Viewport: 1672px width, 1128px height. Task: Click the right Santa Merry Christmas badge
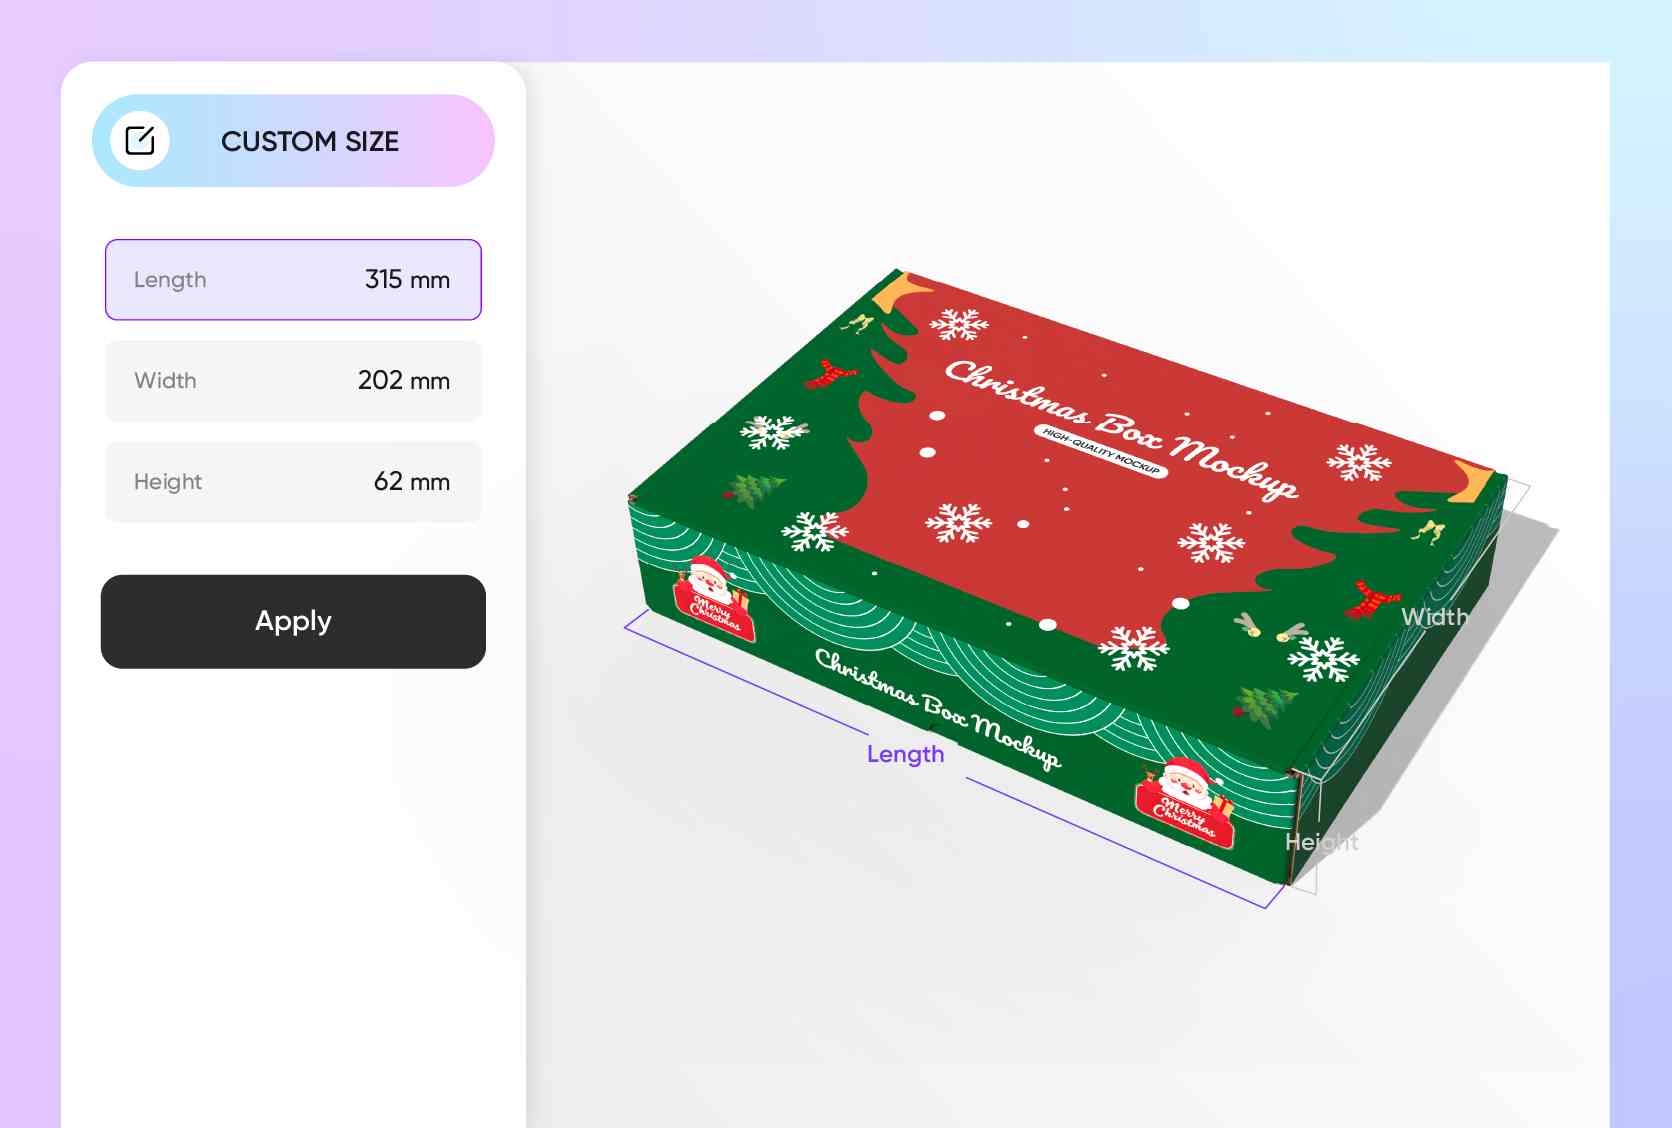click(x=1184, y=802)
